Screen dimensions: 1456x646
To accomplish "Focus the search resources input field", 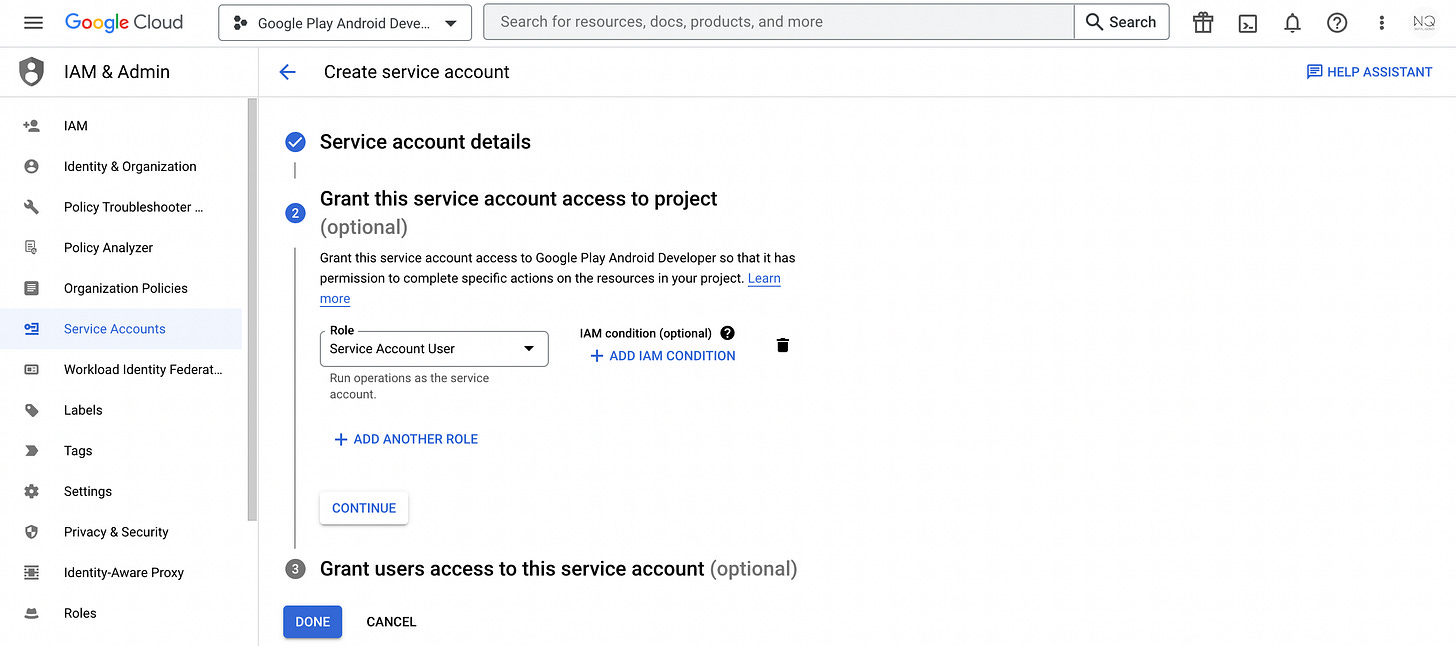I will click(778, 22).
